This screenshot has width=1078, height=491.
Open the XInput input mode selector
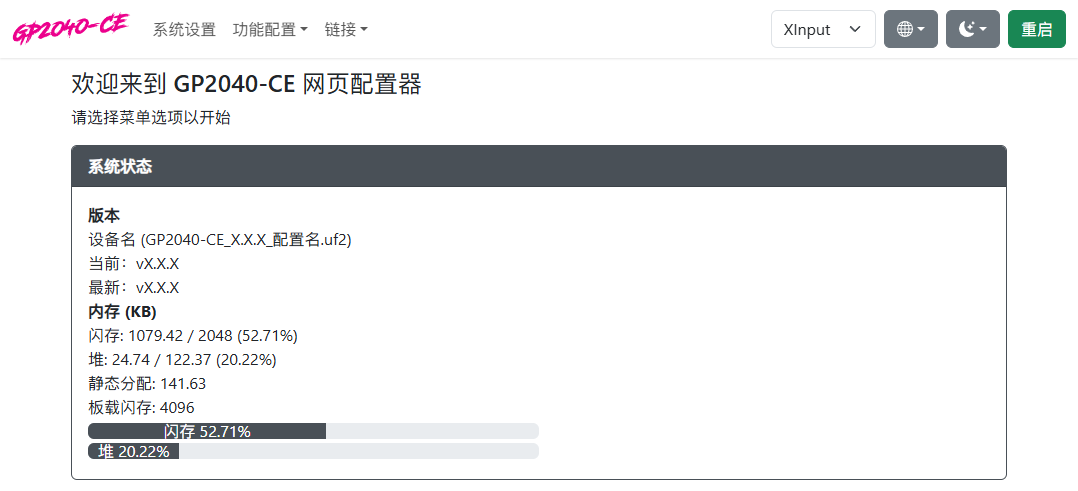[x=822, y=29]
